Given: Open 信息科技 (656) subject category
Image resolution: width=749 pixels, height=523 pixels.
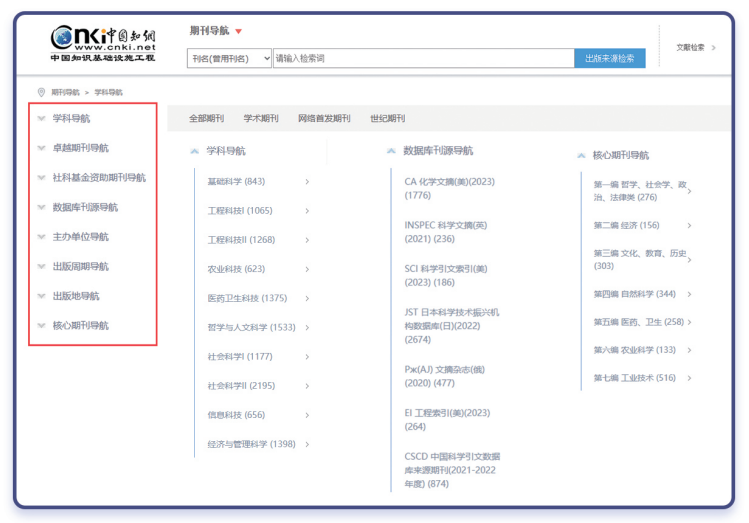Looking at the screenshot, I should pos(236,415).
